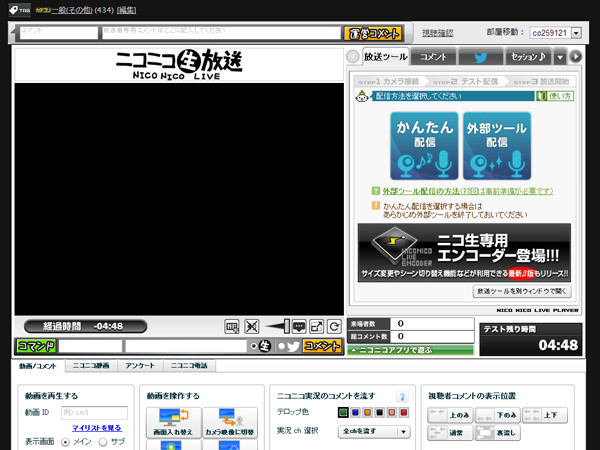The width and height of the screenshot is (600, 450).
Task: Click the TAG icon at top left
Action: click(20, 10)
